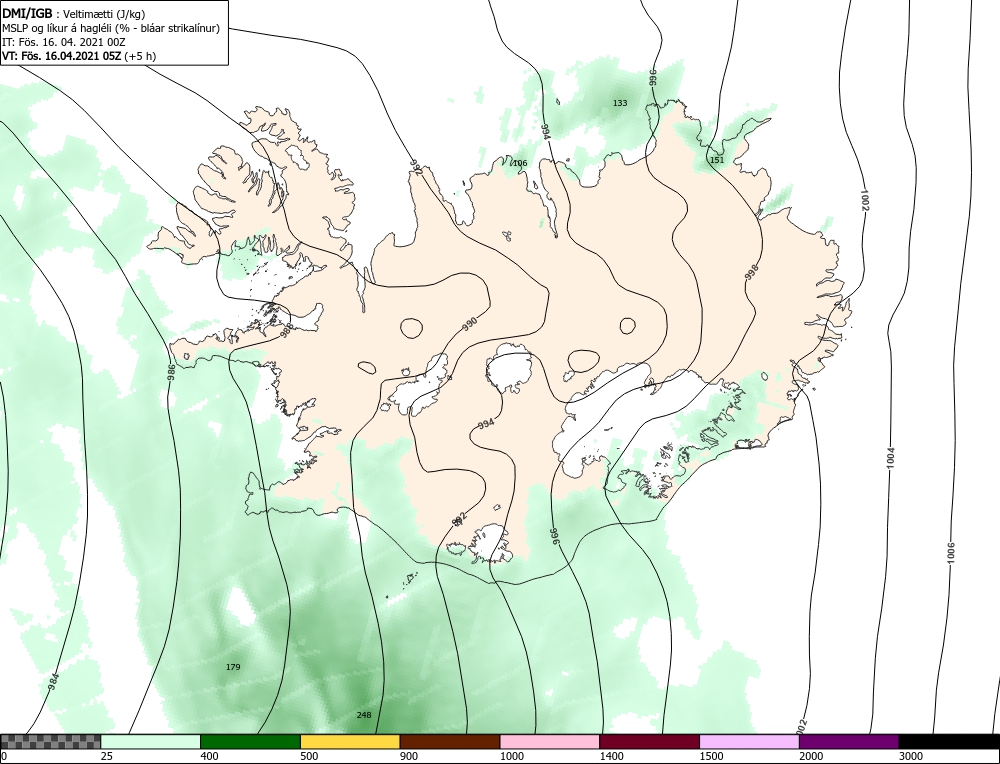Click the CAPE value '106' on the north coast
The image size is (1000, 764).
pyautogui.click(x=520, y=163)
